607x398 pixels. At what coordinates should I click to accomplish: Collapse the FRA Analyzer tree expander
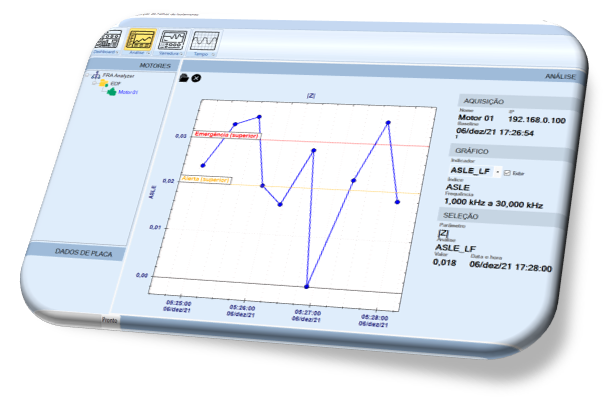point(87,74)
